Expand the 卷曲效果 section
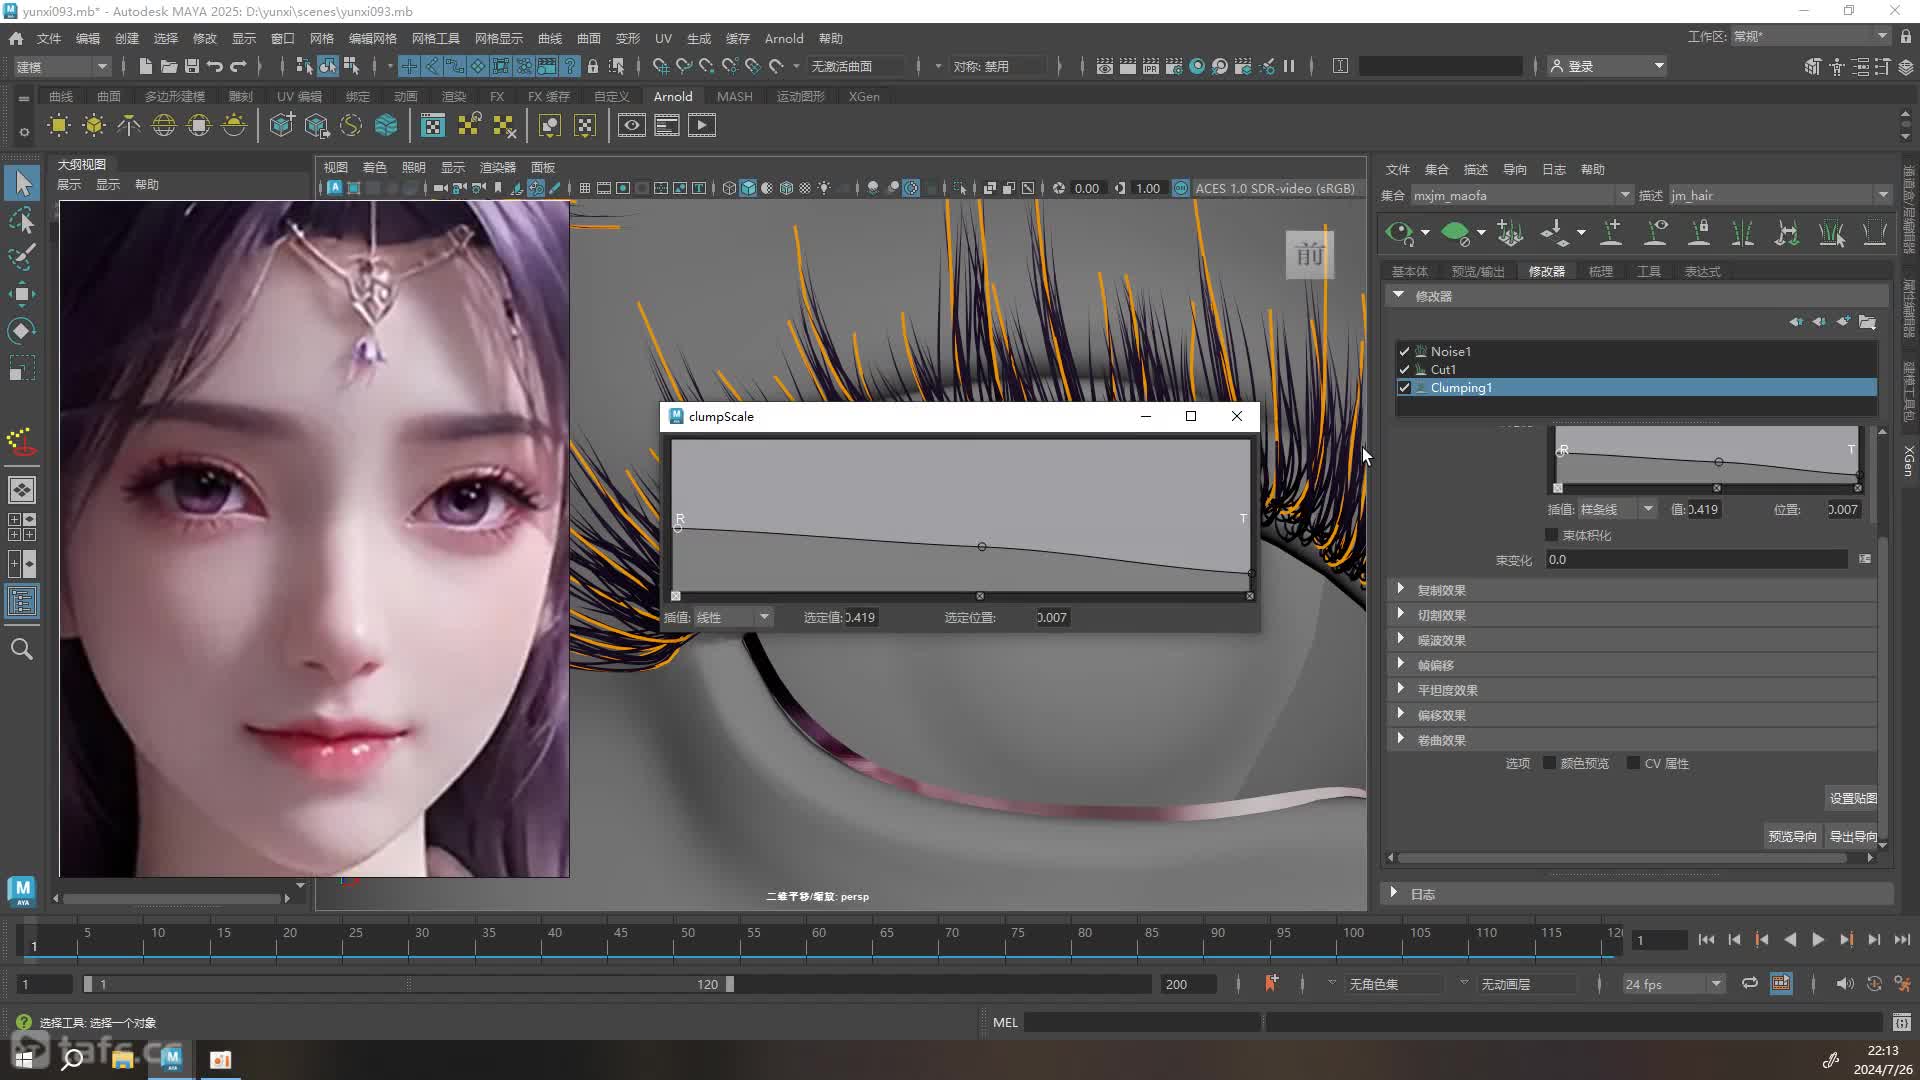Screen dimensions: 1920x1080 tap(1401, 739)
